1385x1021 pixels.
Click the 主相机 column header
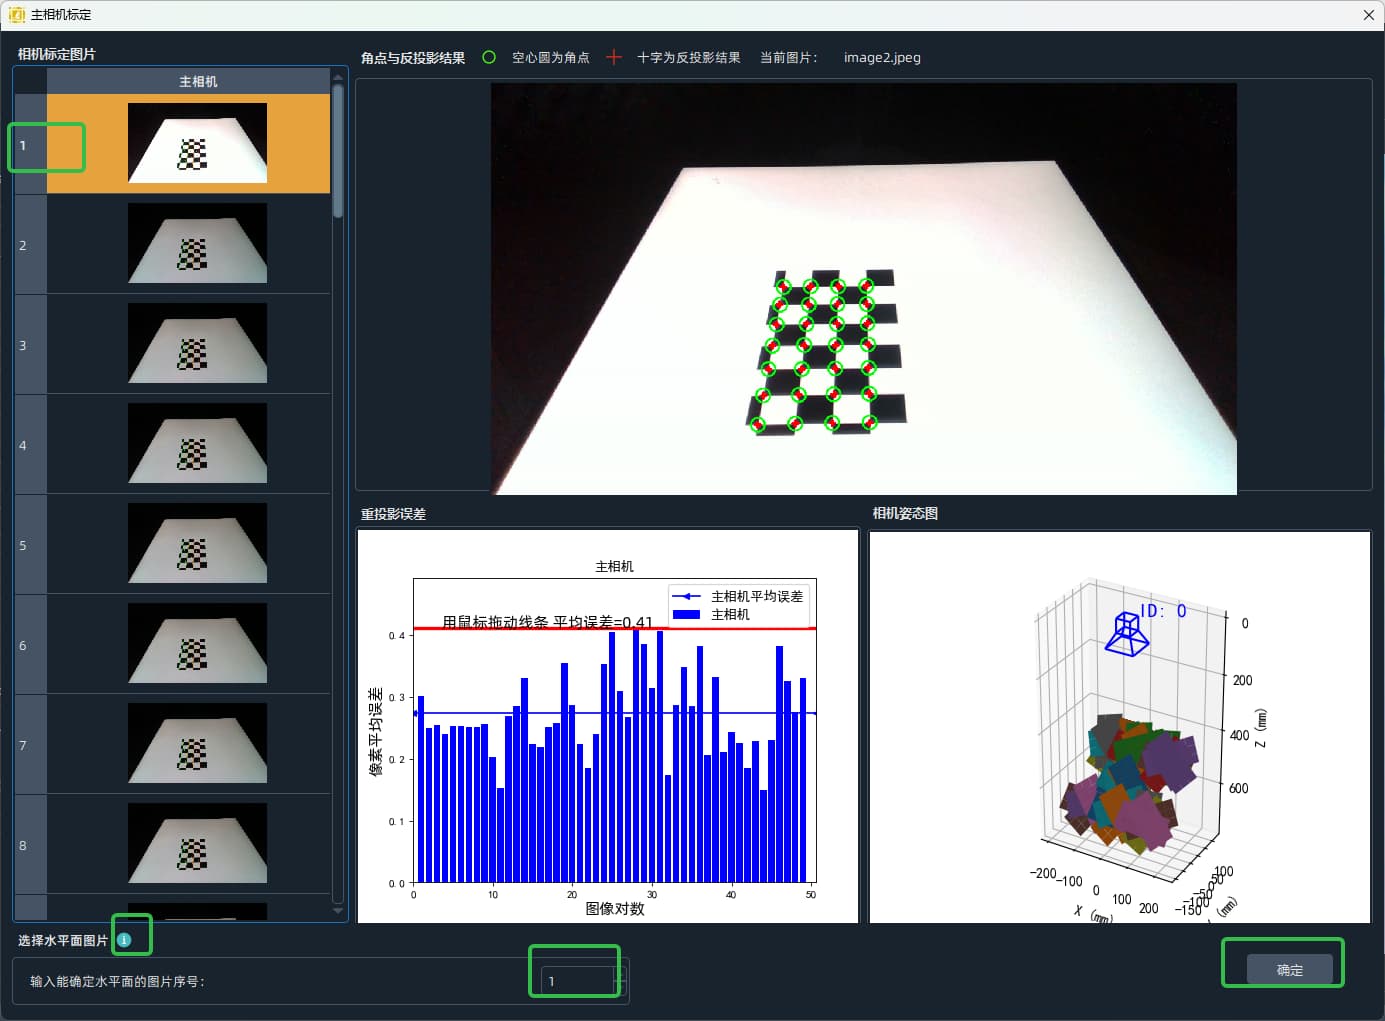pyautogui.click(x=198, y=81)
